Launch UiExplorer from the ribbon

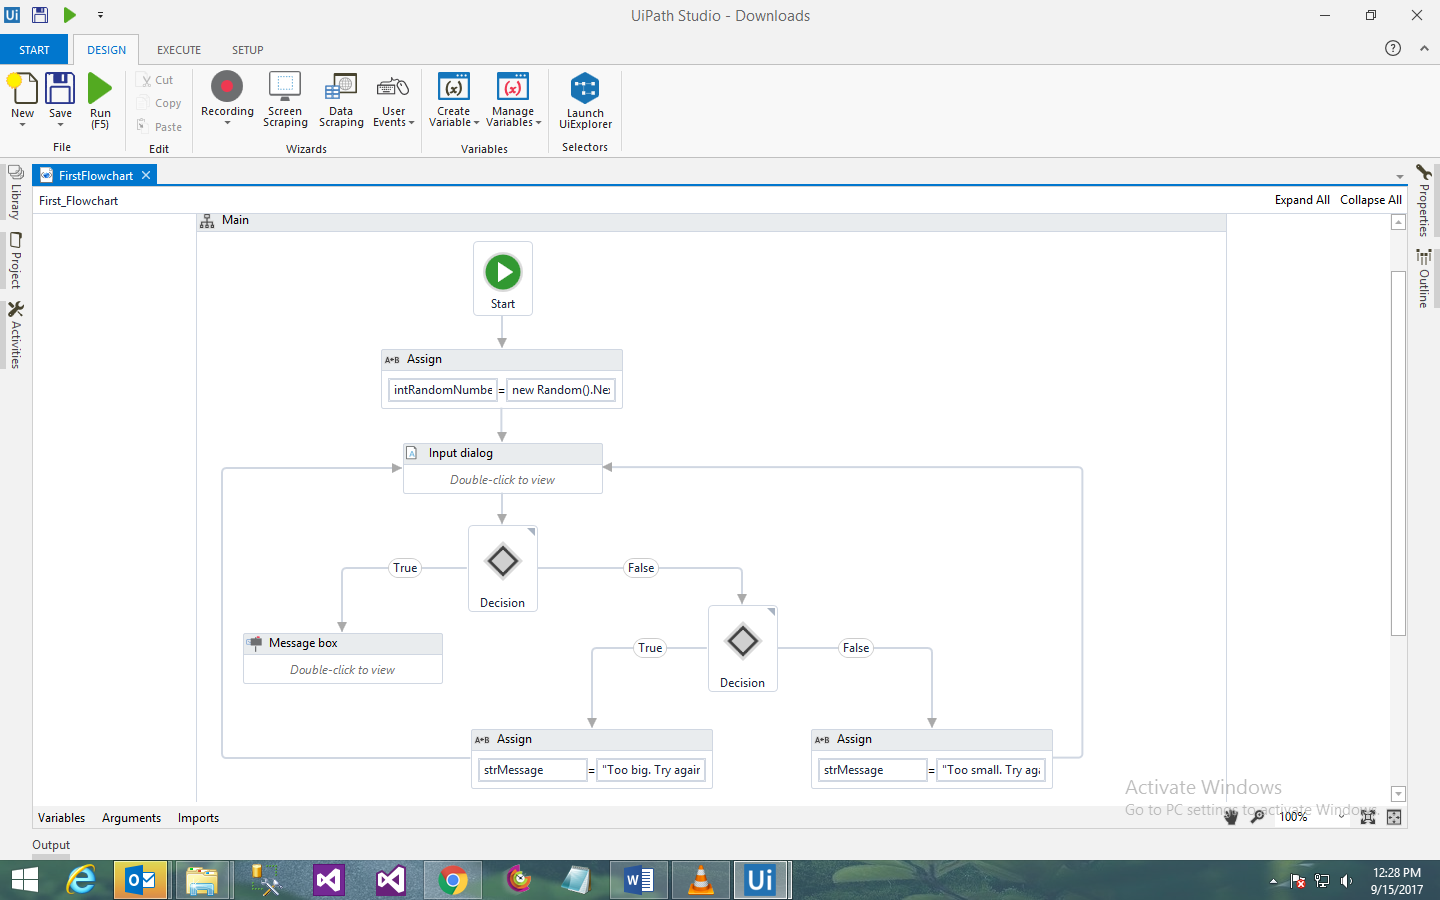(585, 101)
